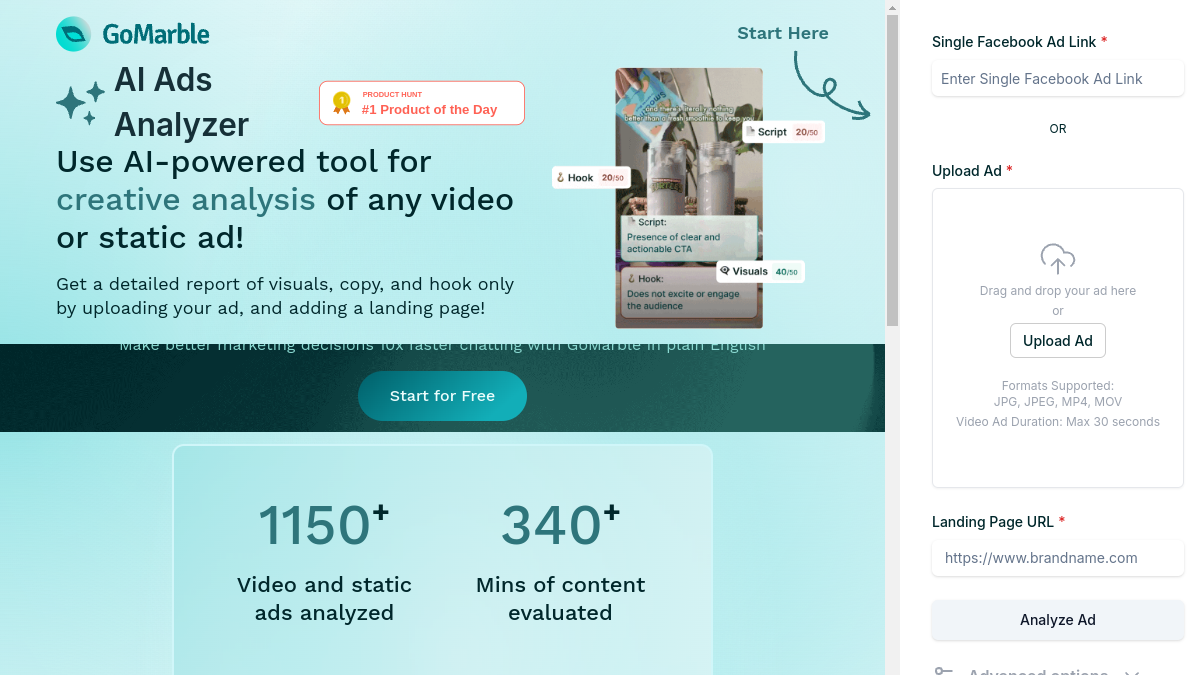1200x675 pixels.
Task: Click the GoMarble leaf logo icon
Action: (74, 34)
